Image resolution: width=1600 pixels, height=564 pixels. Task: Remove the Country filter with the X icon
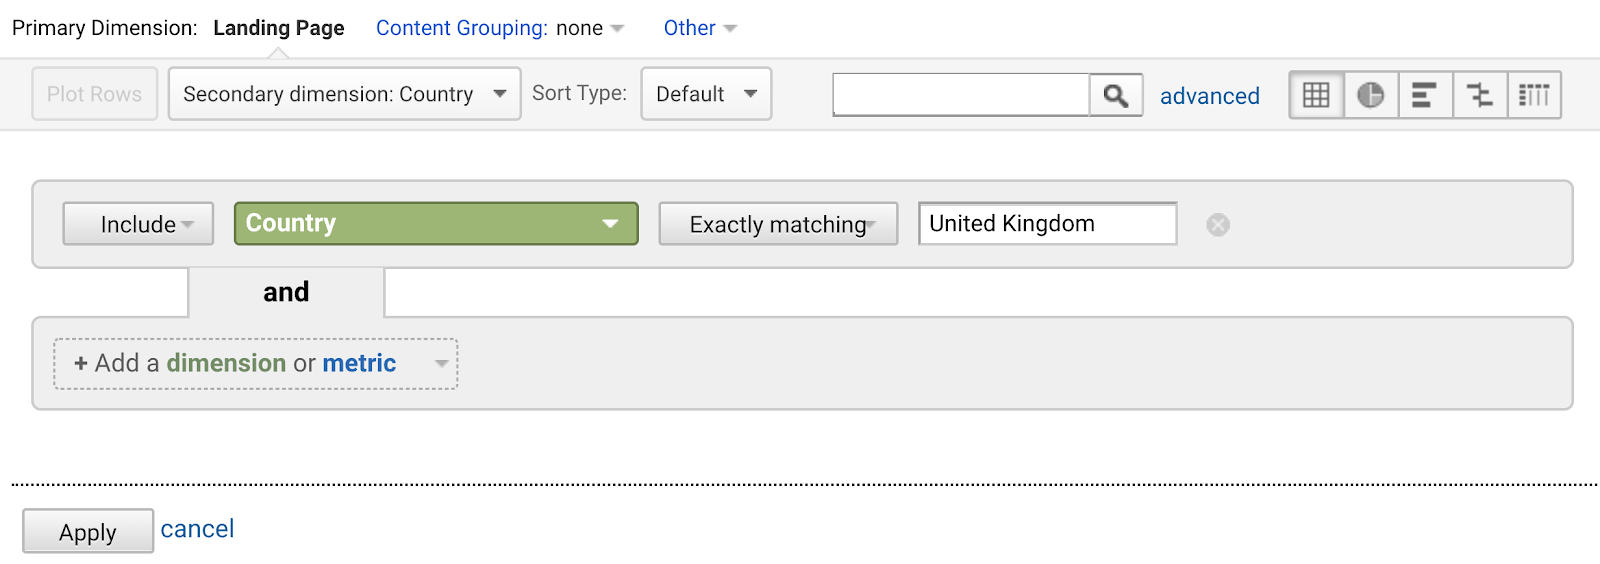pyautogui.click(x=1218, y=225)
